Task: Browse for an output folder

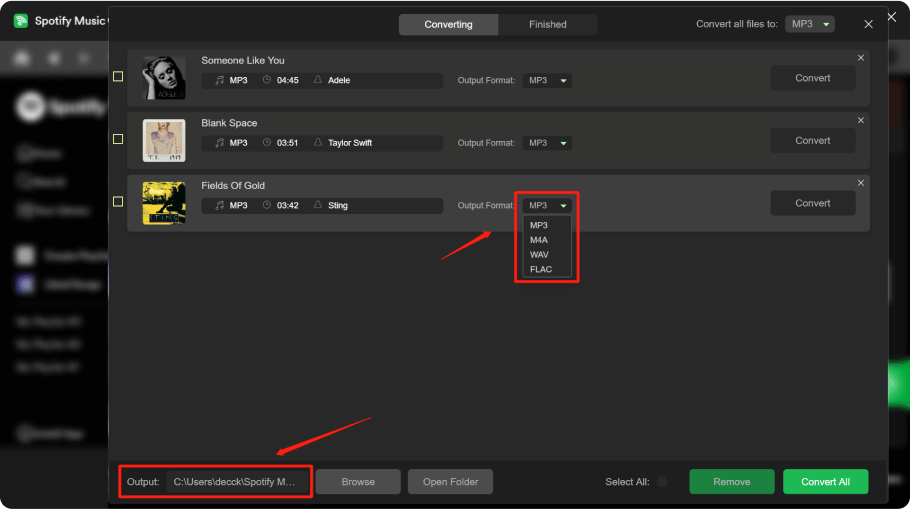Action: point(358,482)
